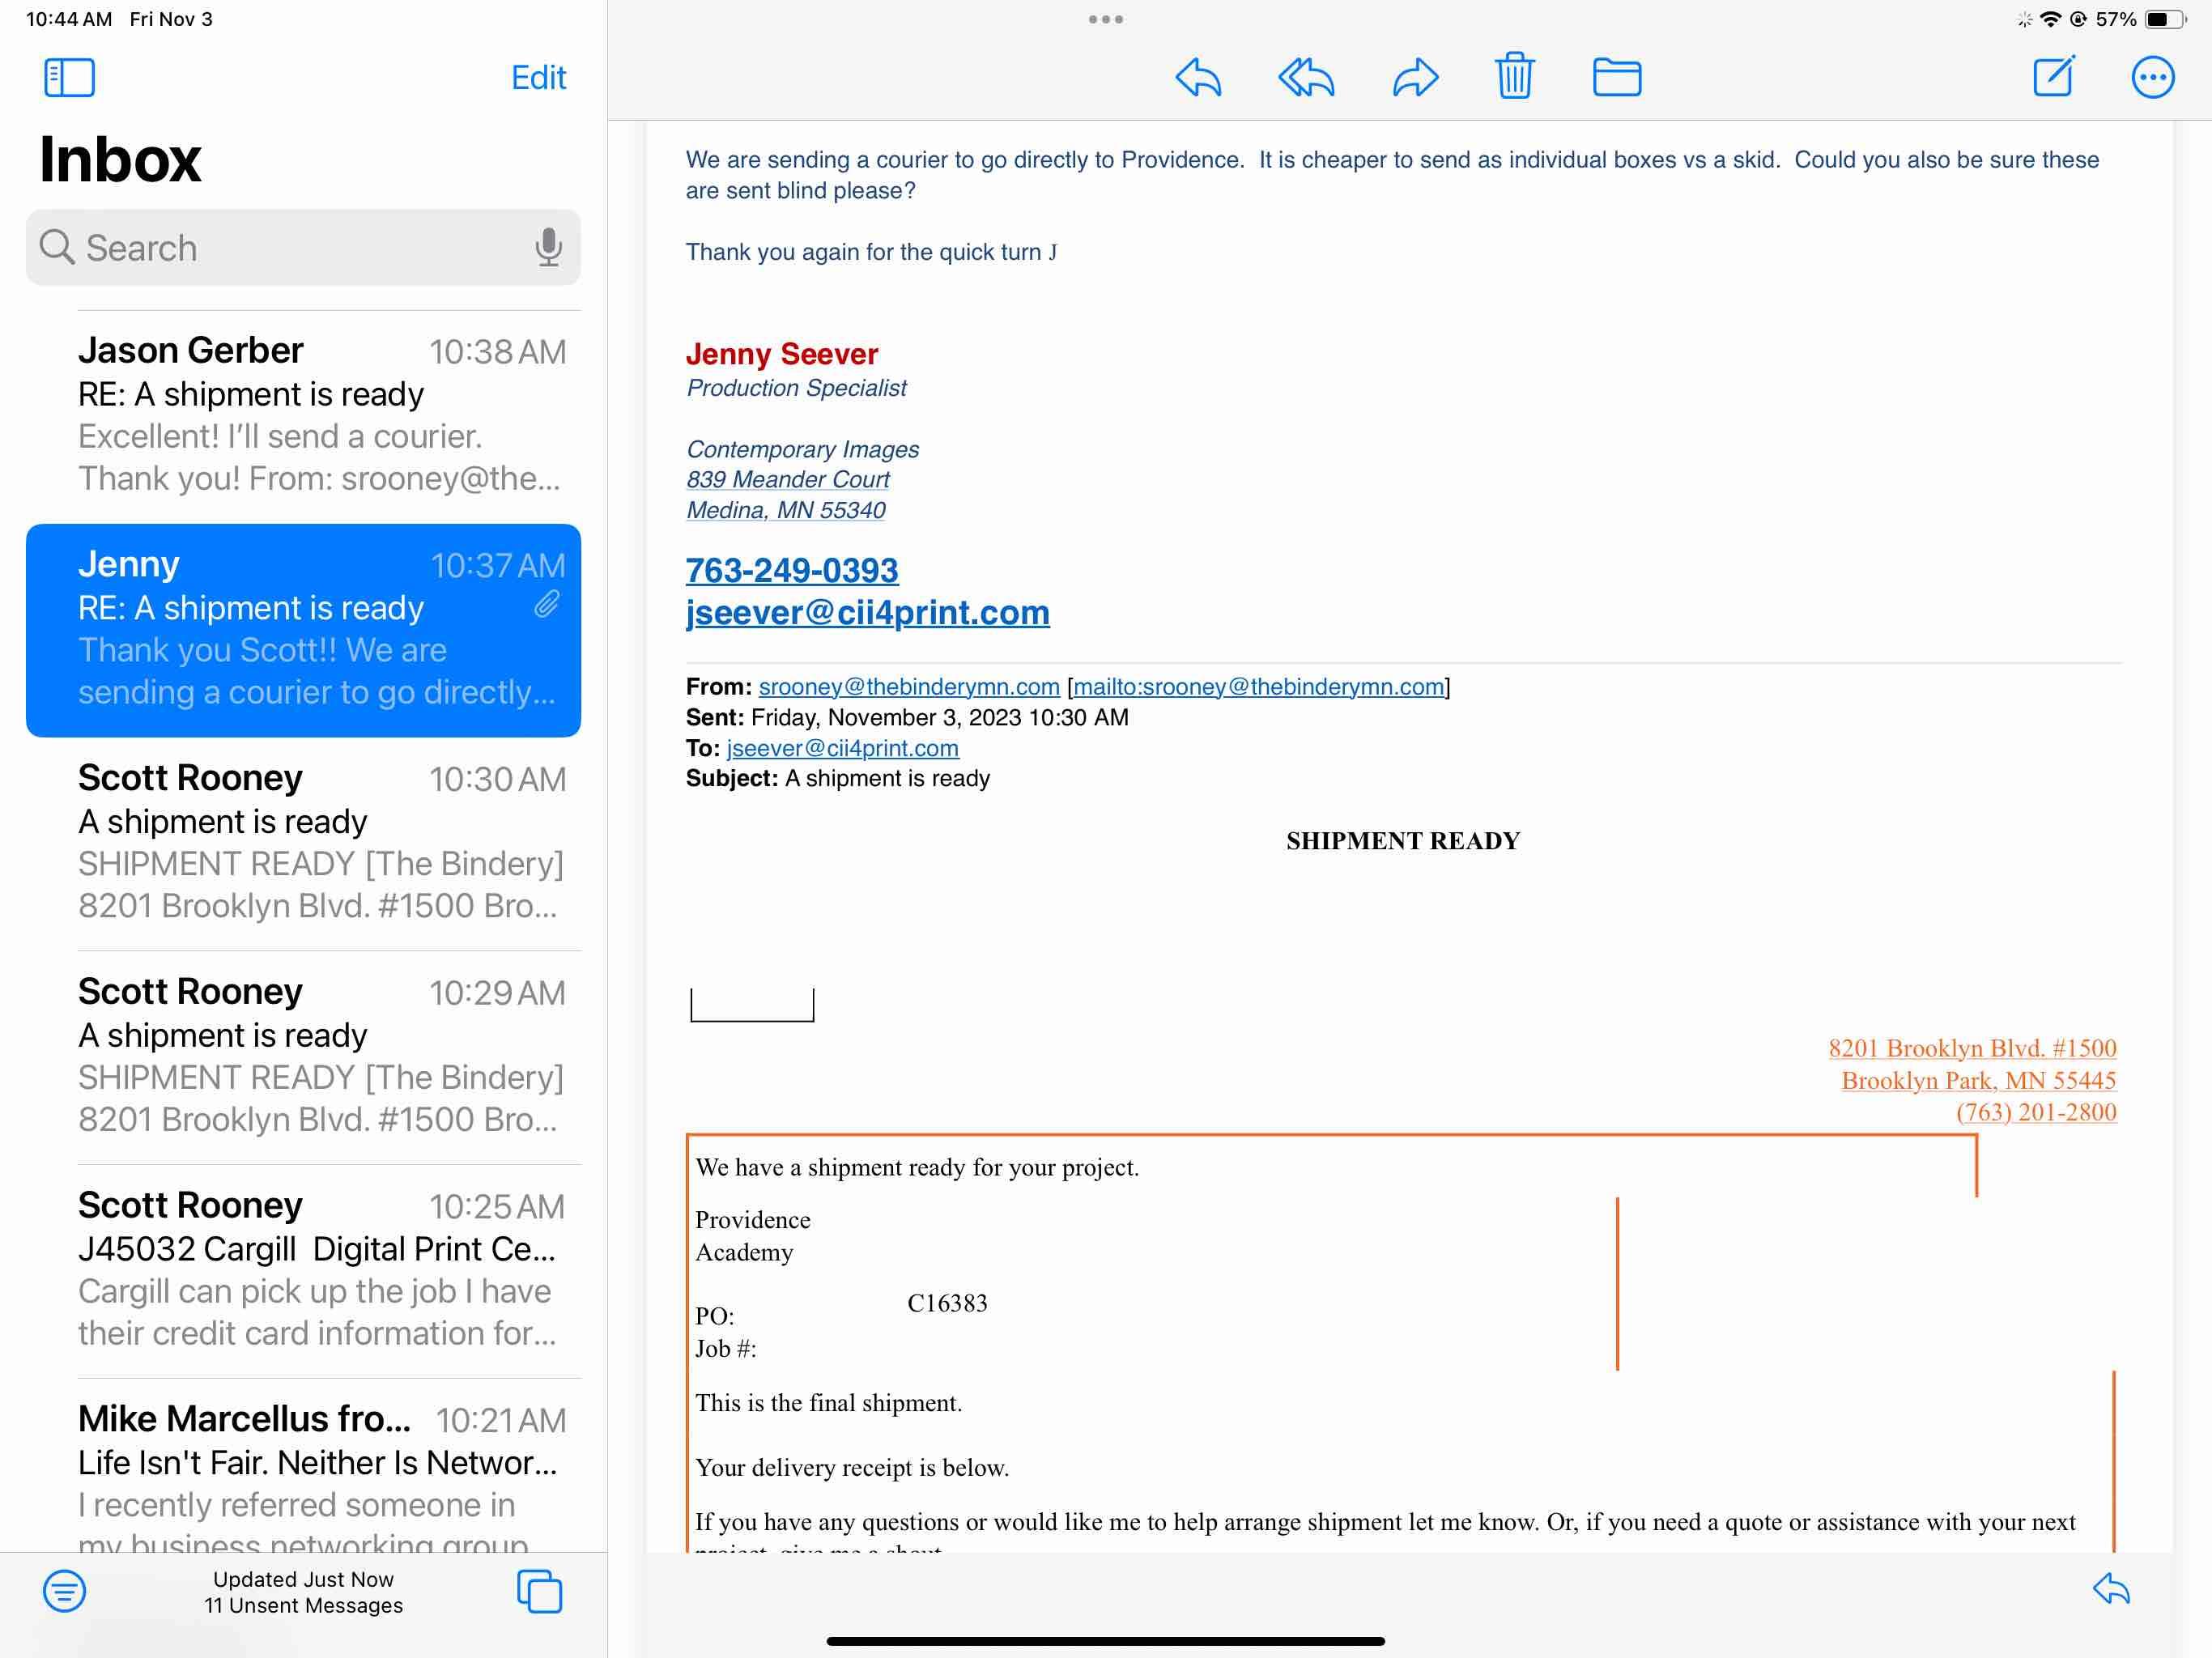Tap the Reply arrow in toolbar

click(1198, 77)
